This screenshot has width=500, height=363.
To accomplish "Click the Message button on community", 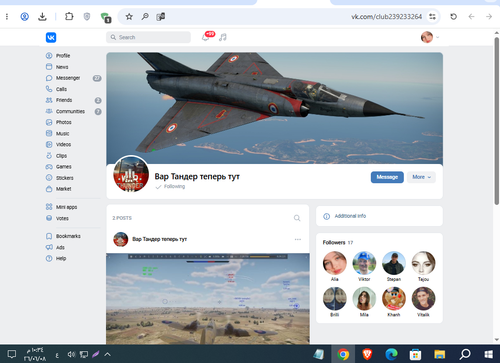I will click(387, 177).
